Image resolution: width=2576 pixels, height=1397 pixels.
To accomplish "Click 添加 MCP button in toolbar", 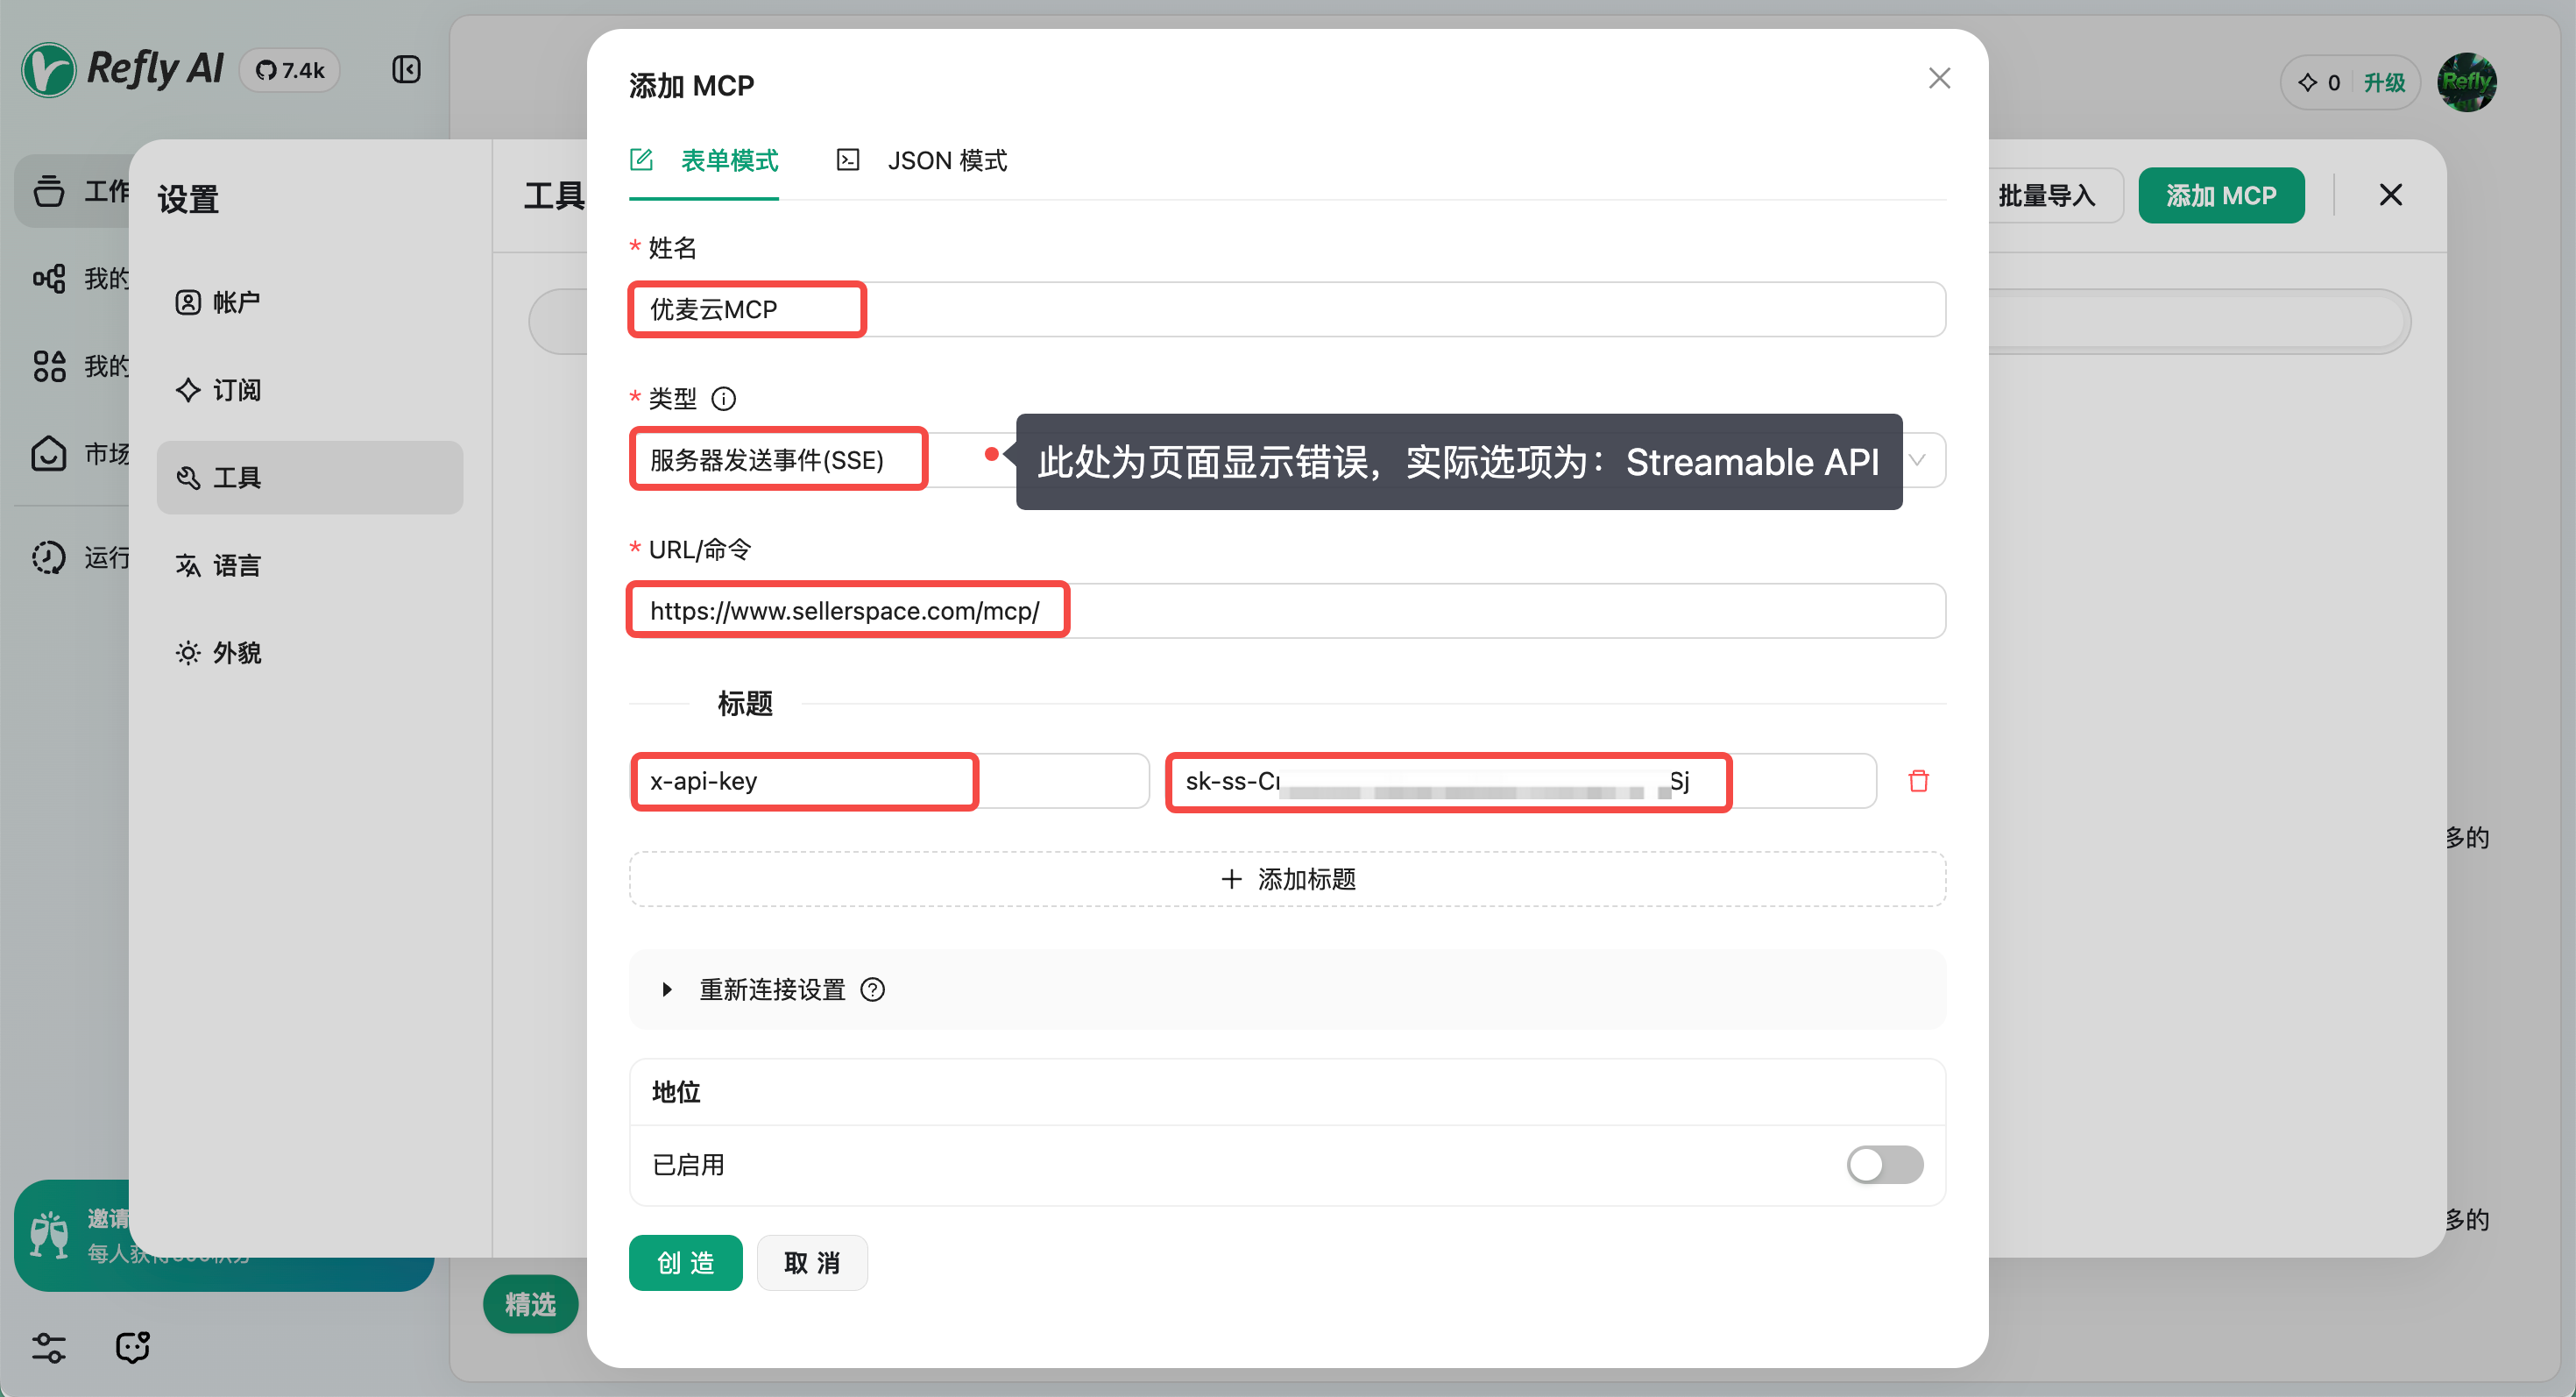I will [x=2221, y=195].
